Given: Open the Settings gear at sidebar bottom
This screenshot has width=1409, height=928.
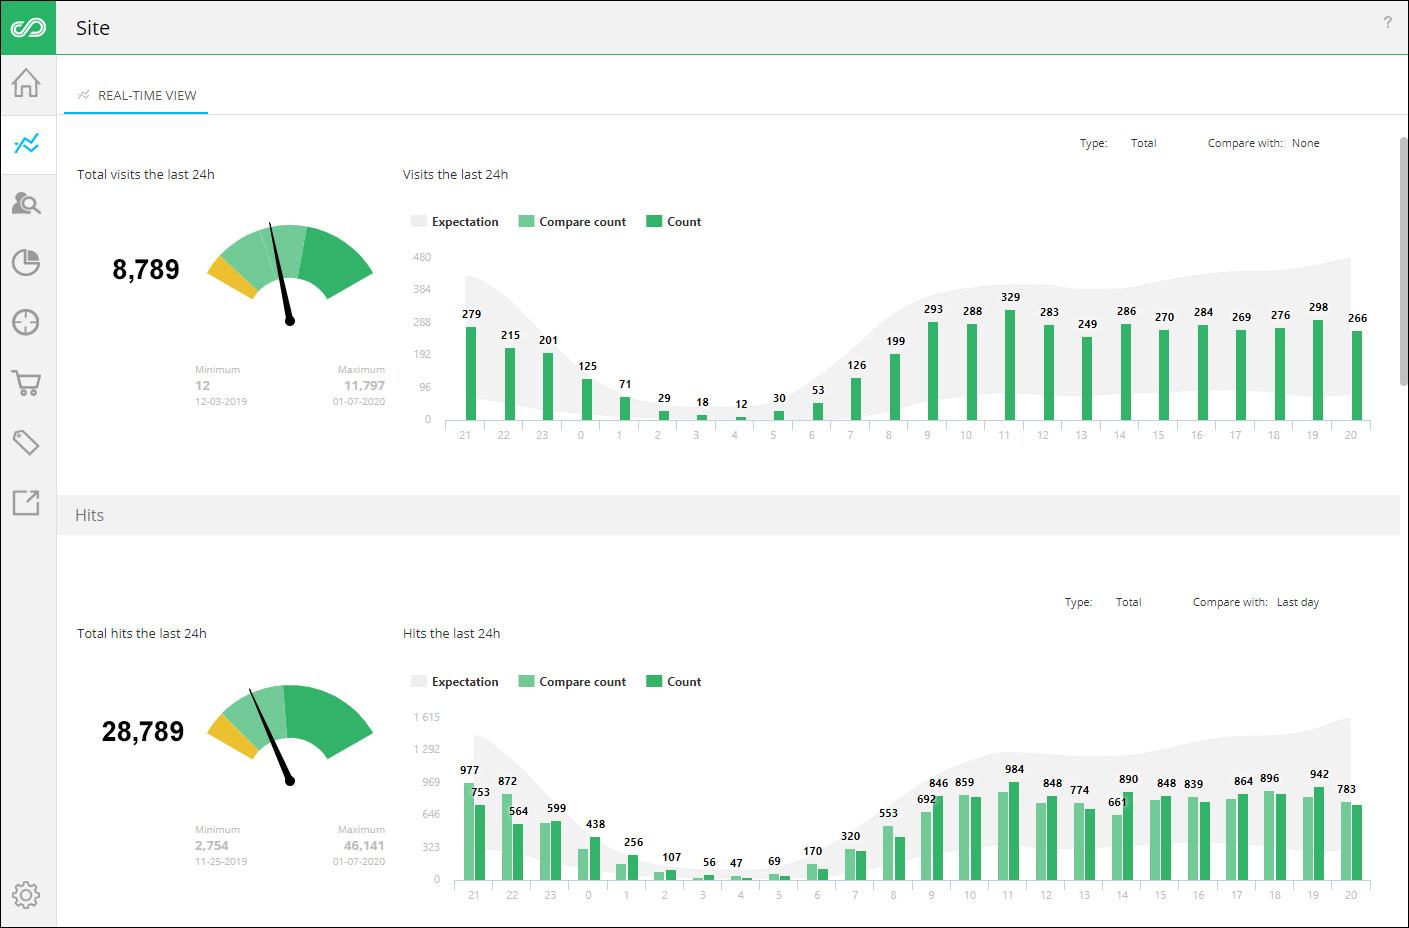Looking at the screenshot, I should (27, 894).
